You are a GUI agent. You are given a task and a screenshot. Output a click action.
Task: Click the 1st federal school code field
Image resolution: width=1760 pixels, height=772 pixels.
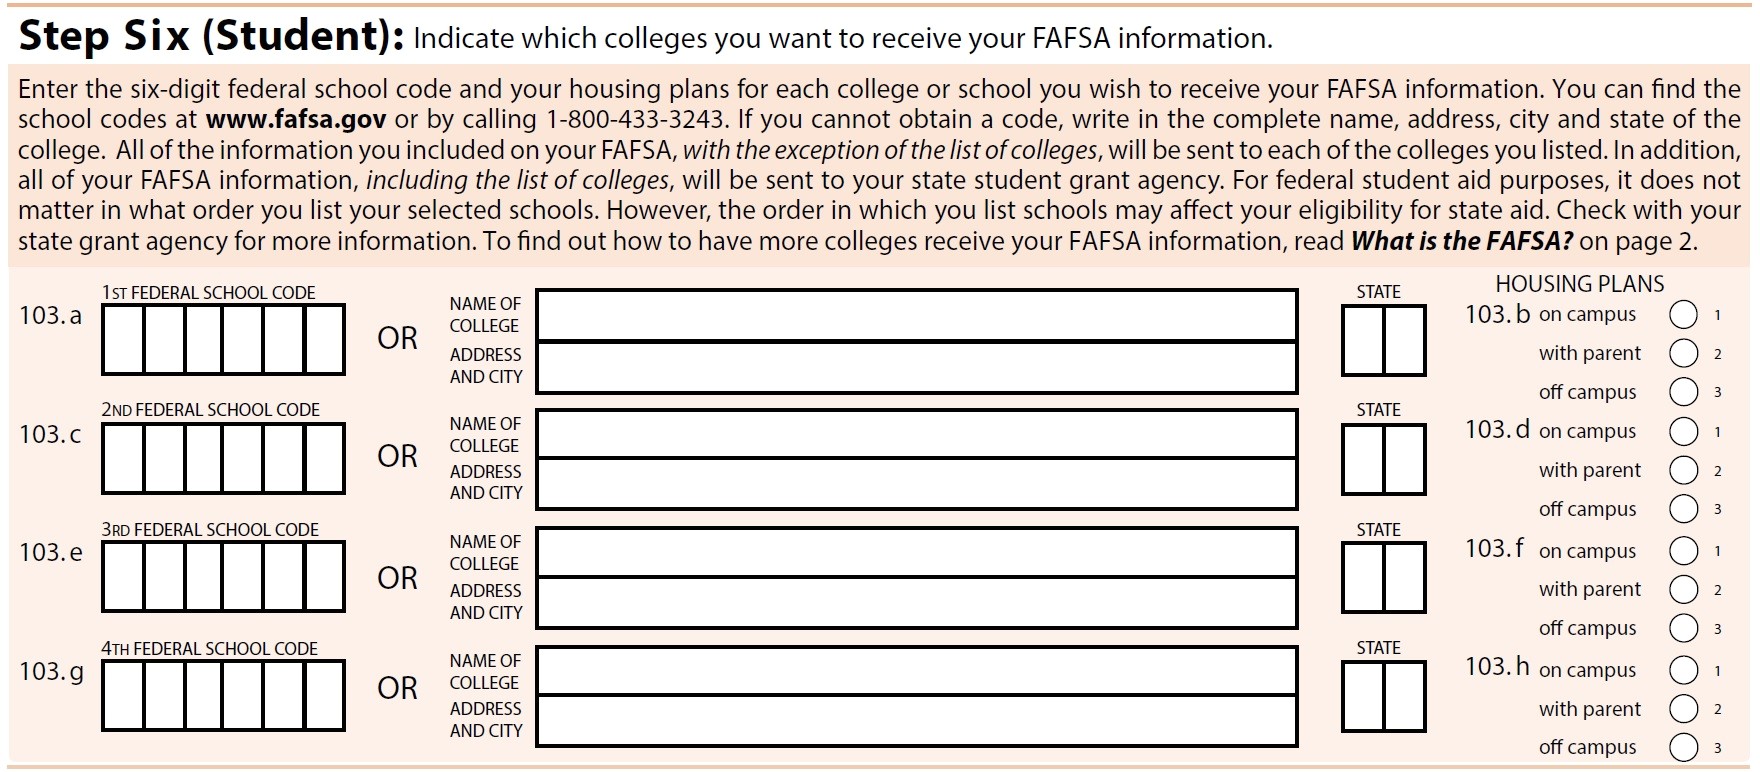pos(223,340)
